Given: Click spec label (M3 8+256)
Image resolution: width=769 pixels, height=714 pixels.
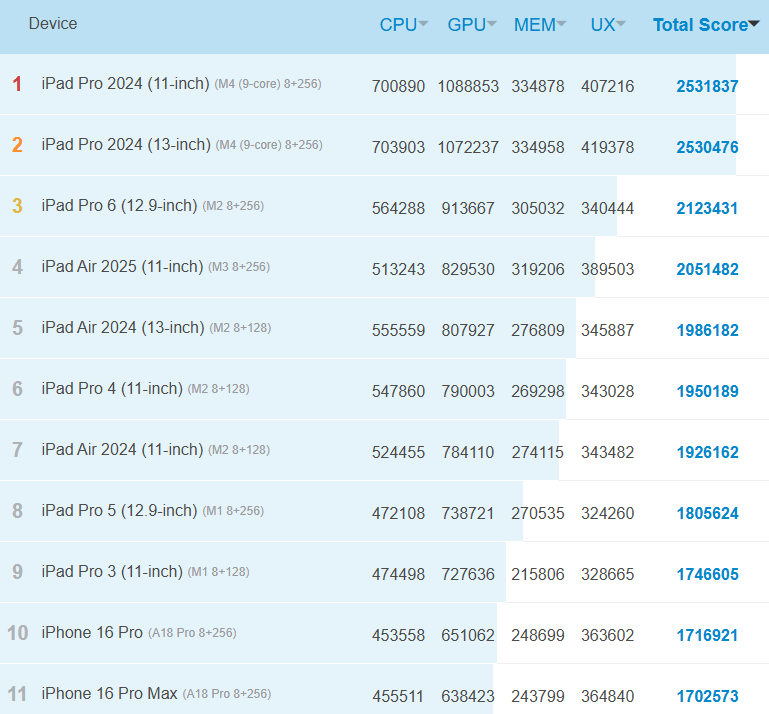Looking at the screenshot, I should click(239, 267).
